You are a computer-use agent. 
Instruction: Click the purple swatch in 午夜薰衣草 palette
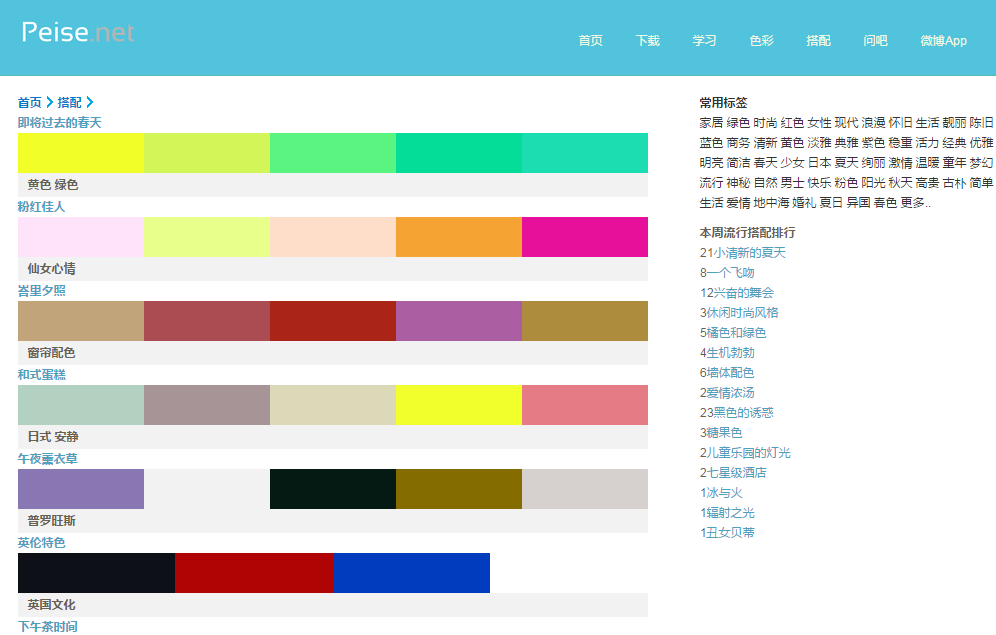pyautogui.click(x=80, y=489)
